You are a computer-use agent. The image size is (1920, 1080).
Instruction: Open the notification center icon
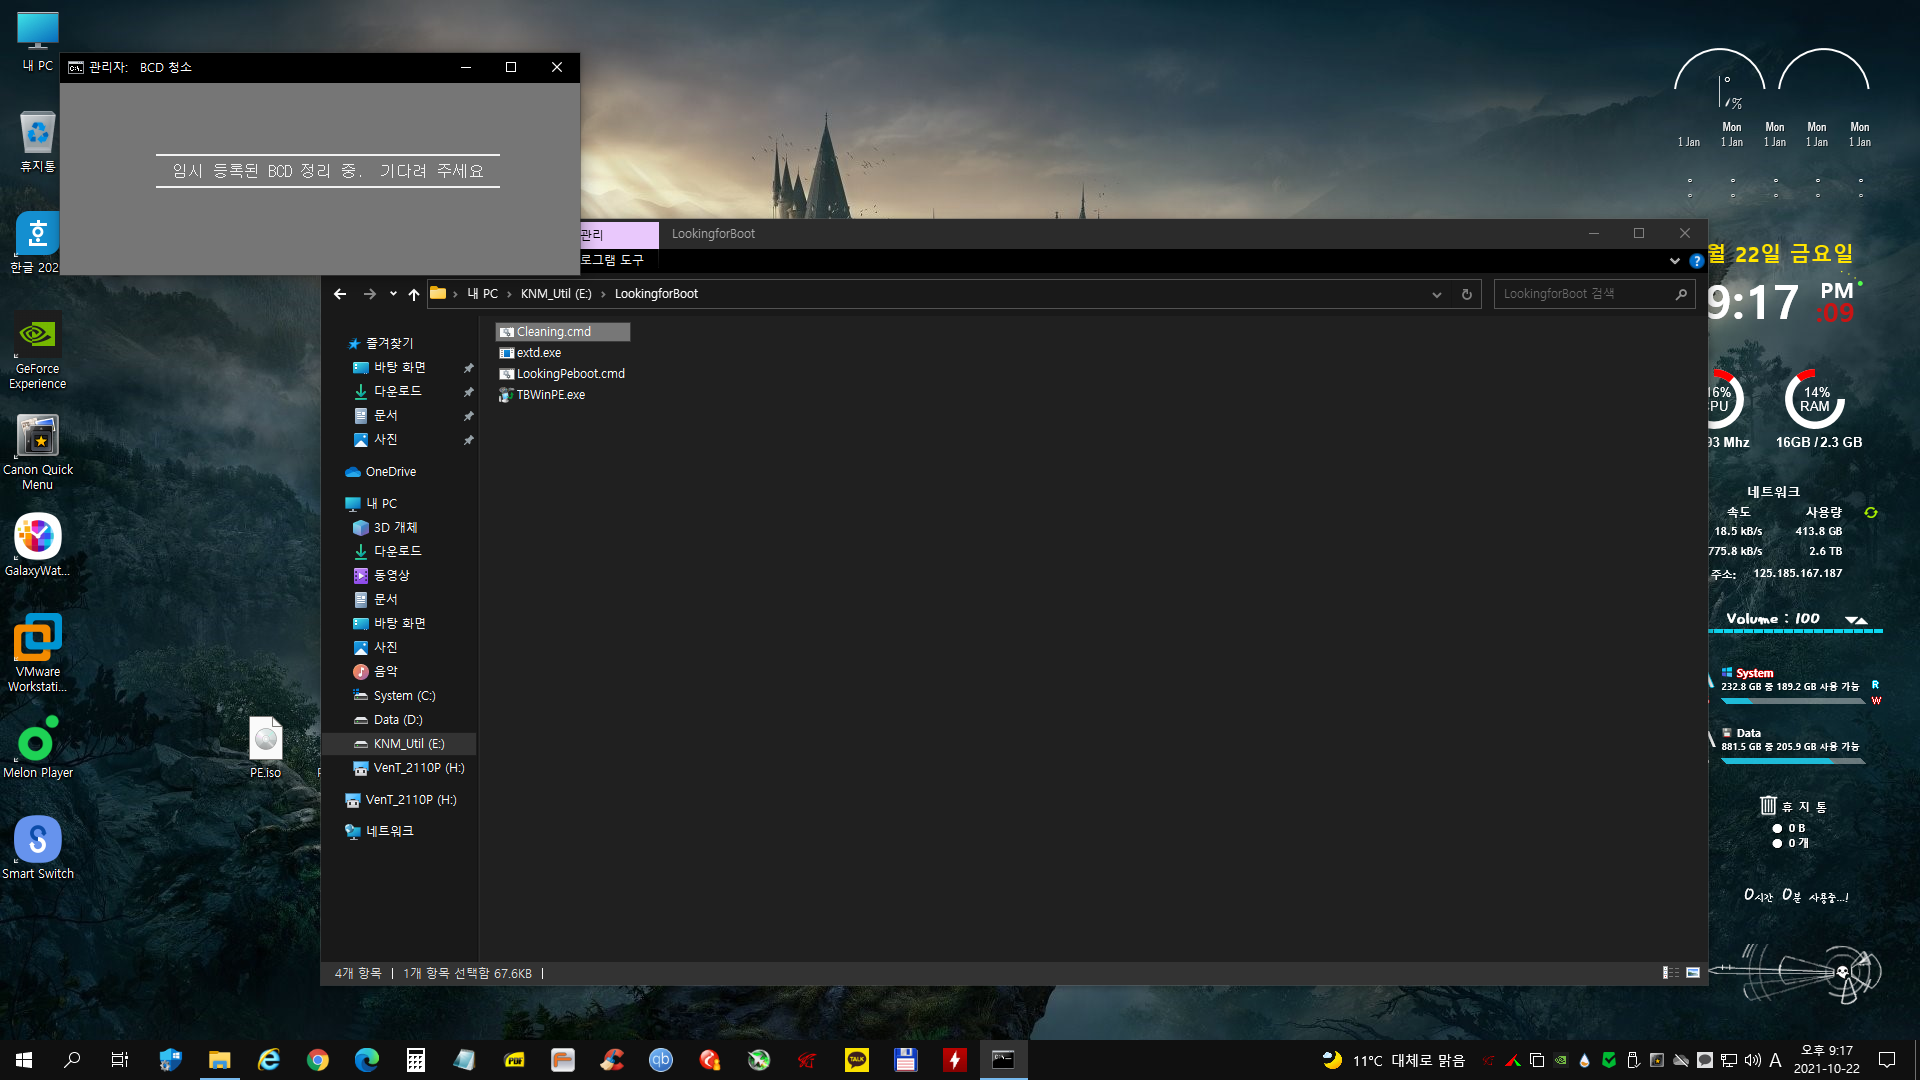1887,1060
